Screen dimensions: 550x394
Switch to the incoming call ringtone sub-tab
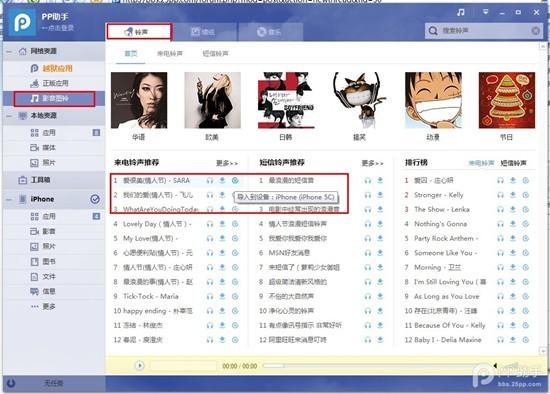pyautogui.click(x=170, y=54)
